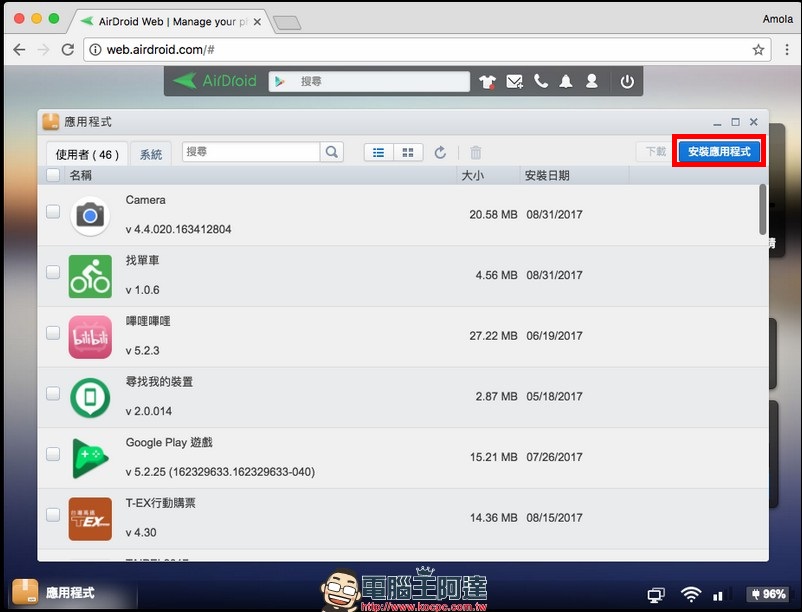Open the phone call icon
This screenshot has width=802, height=612.
[541, 81]
